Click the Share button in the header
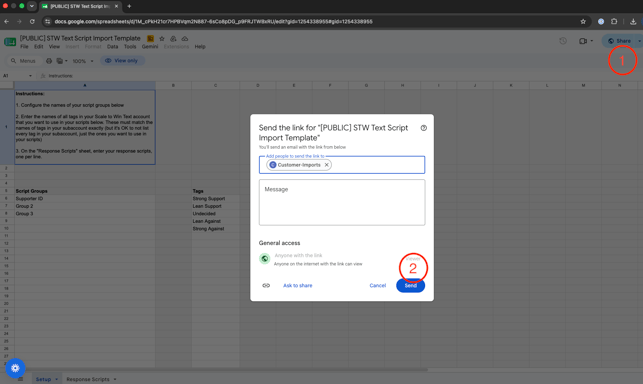Image resolution: width=643 pixels, height=384 pixels. click(x=619, y=41)
